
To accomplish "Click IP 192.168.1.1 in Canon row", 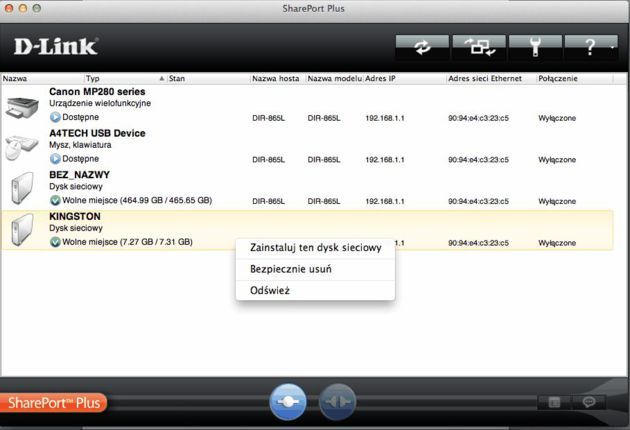I will [385, 118].
